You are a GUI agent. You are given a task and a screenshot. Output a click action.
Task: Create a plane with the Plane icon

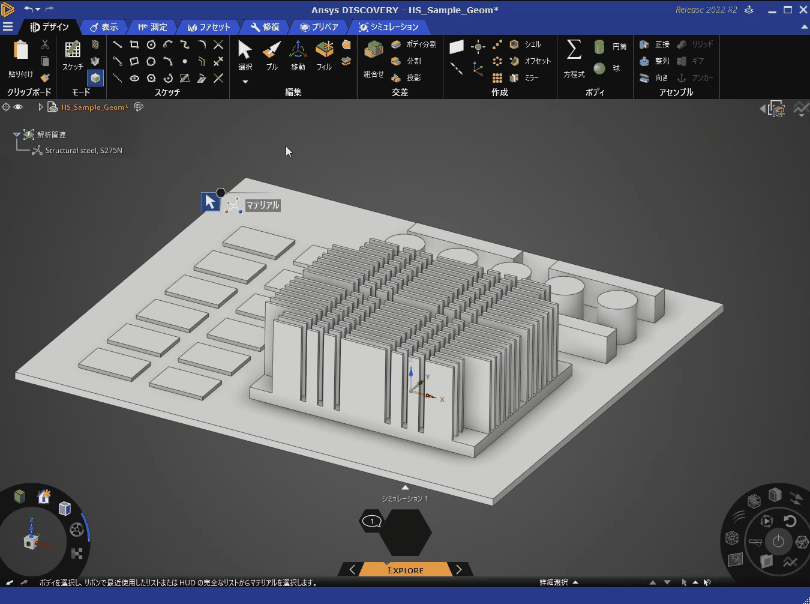click(x=456, y=47)
